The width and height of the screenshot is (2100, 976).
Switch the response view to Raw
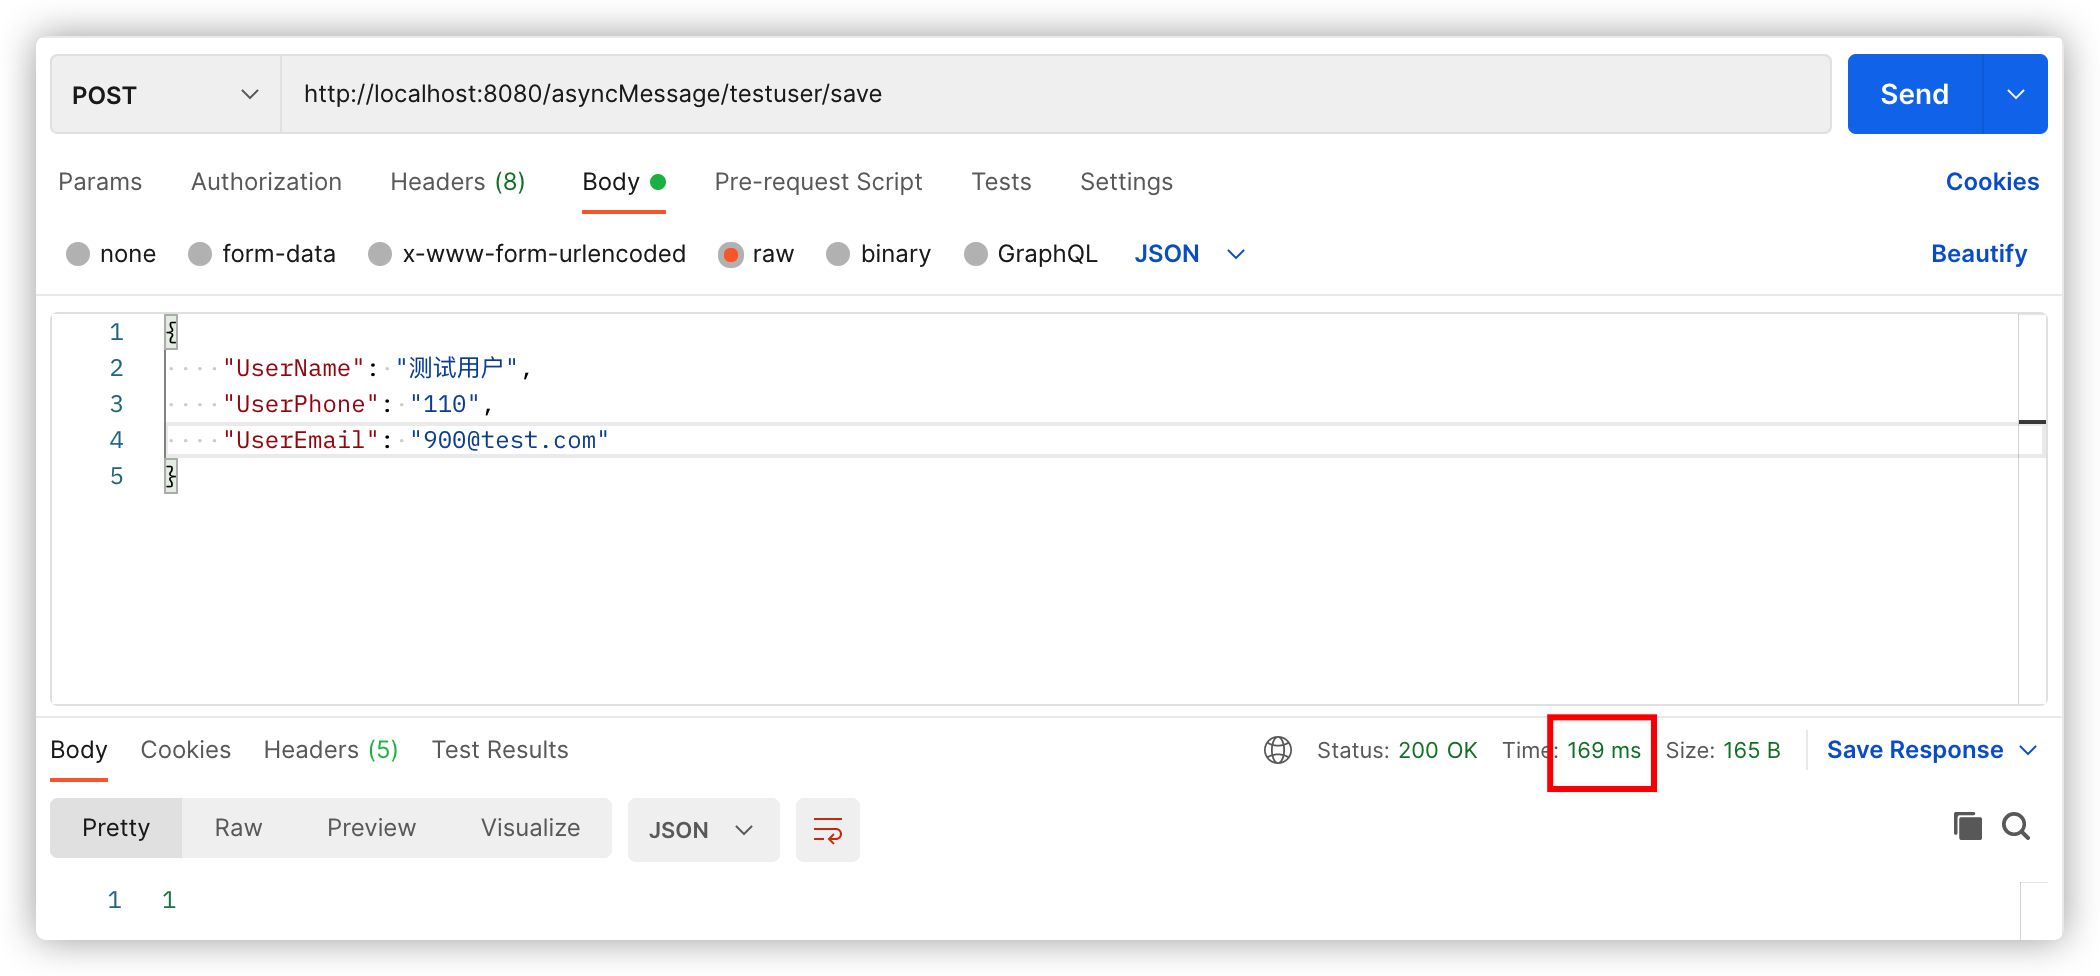point(238,828)
